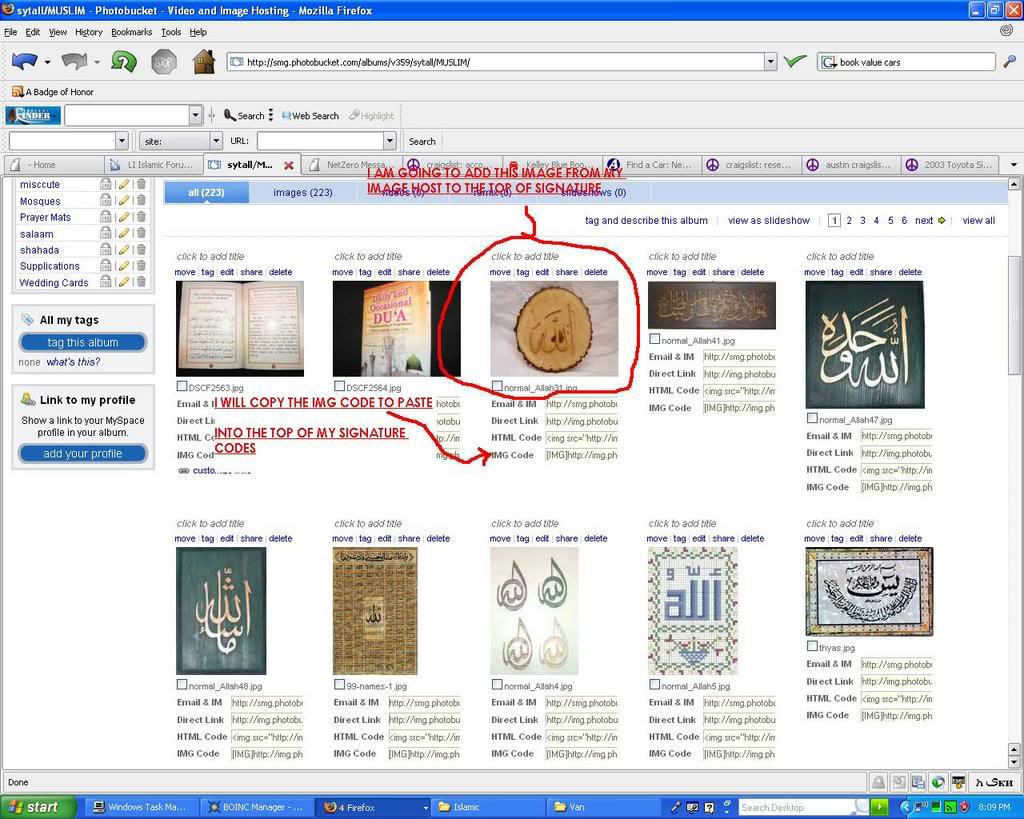Click the pencil edit icon for salaam album
Viewport: 1024px width, 819px height.
point(123,233)
